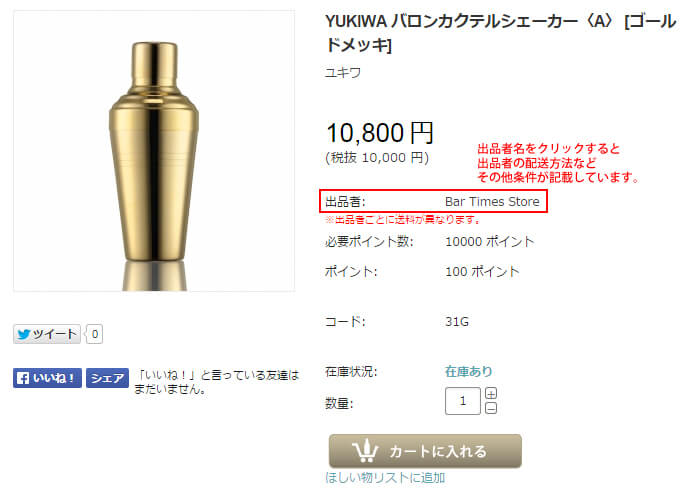This screenshot has width=689, height=490.
Task: Decrease quantity with the minus stepper
Action: pyautogui.click(x=491, y=408)
